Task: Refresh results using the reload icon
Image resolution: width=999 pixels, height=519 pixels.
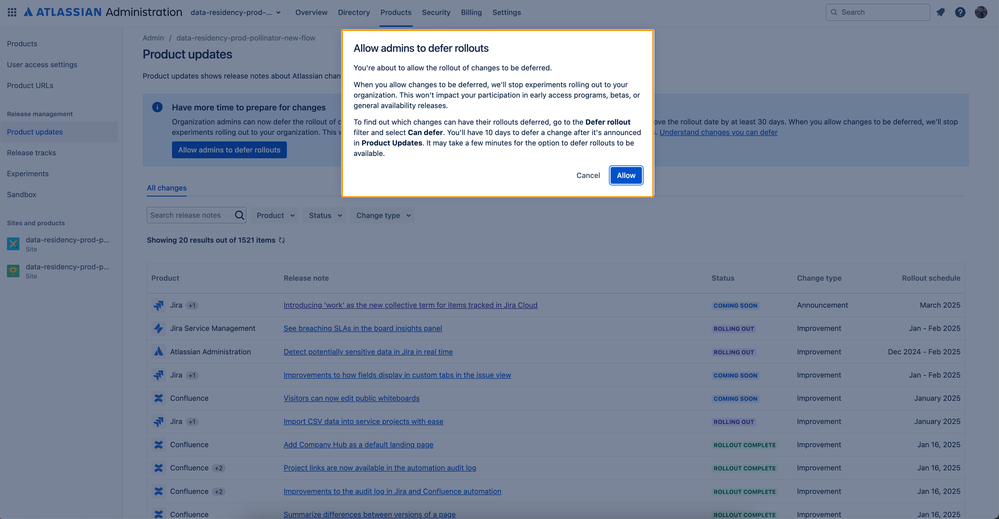Action: click(x=282, y=240)
